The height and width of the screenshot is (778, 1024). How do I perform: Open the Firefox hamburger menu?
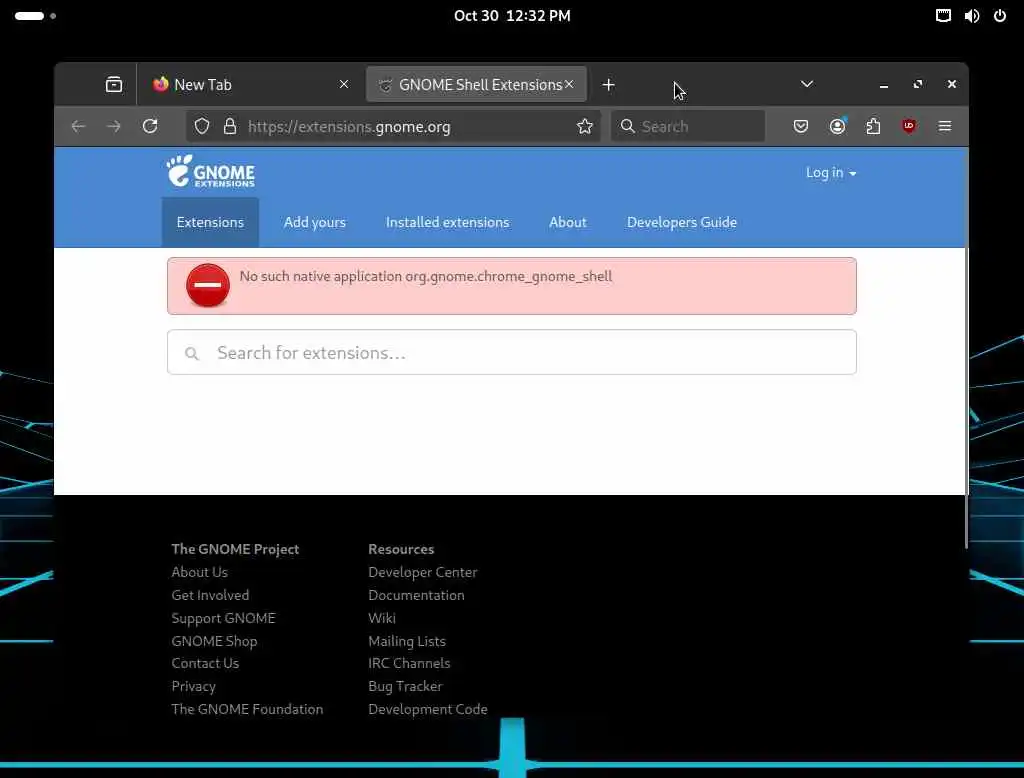(944, 126)
